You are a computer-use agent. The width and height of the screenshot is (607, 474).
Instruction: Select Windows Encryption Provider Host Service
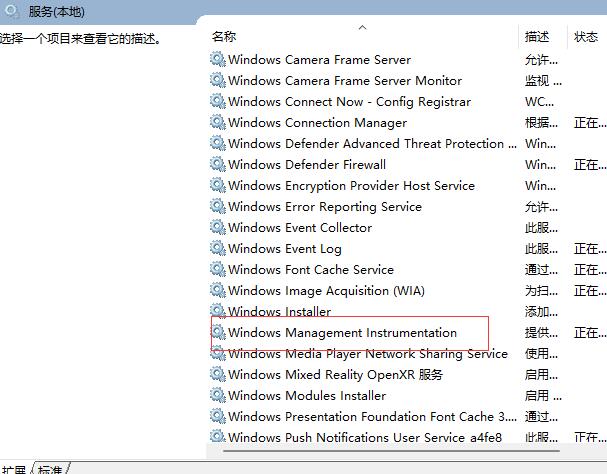[x=351, y=186]
